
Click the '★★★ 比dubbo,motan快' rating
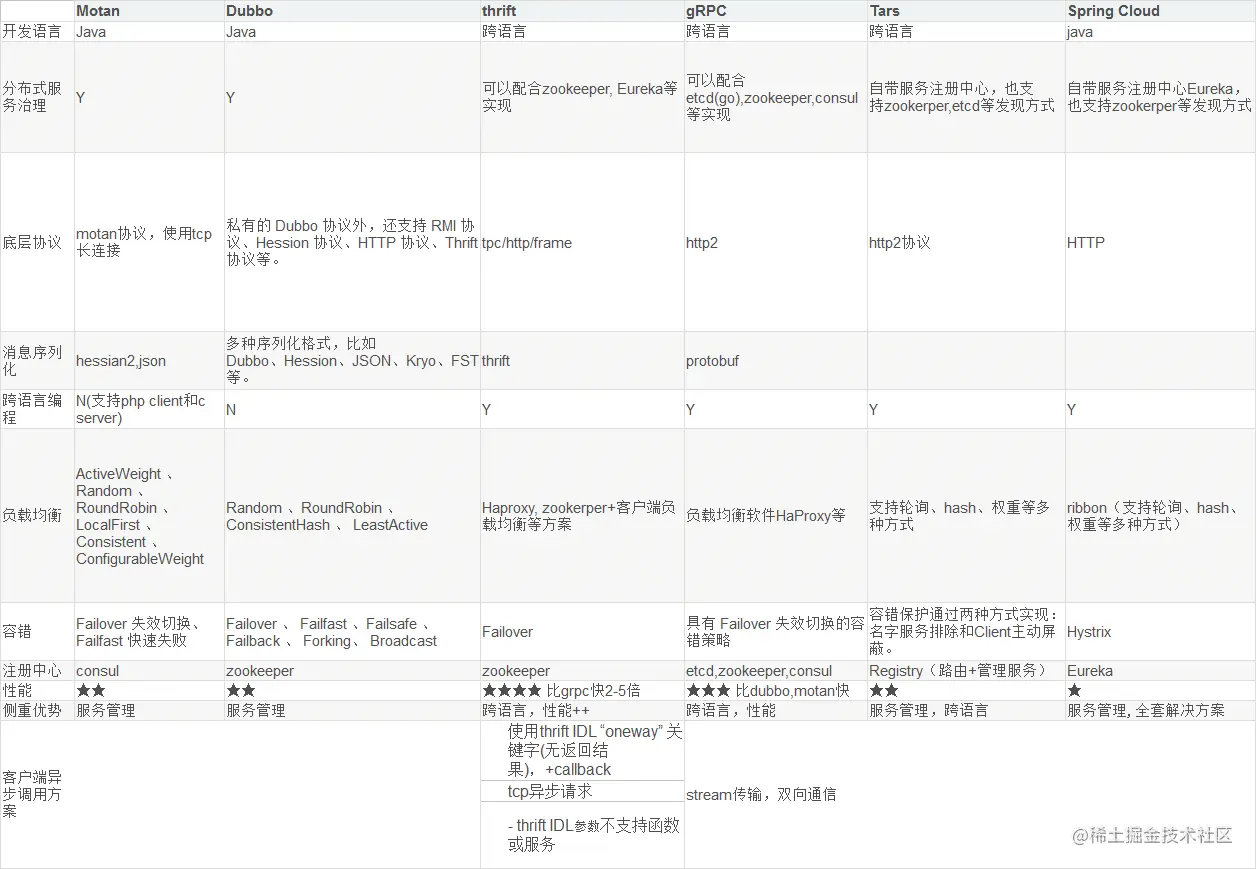(767, 690)
